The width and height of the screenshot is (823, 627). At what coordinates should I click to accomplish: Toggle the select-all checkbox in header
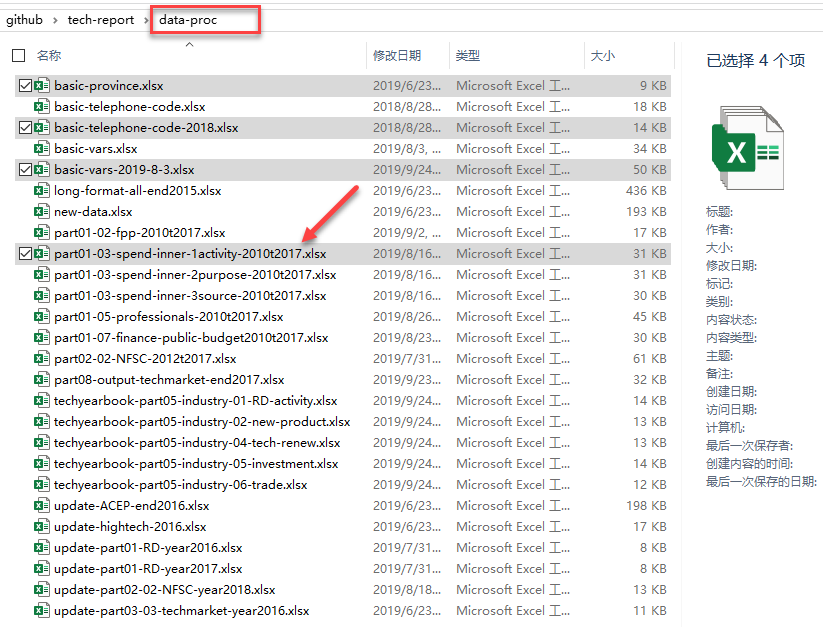click(18, 56)
